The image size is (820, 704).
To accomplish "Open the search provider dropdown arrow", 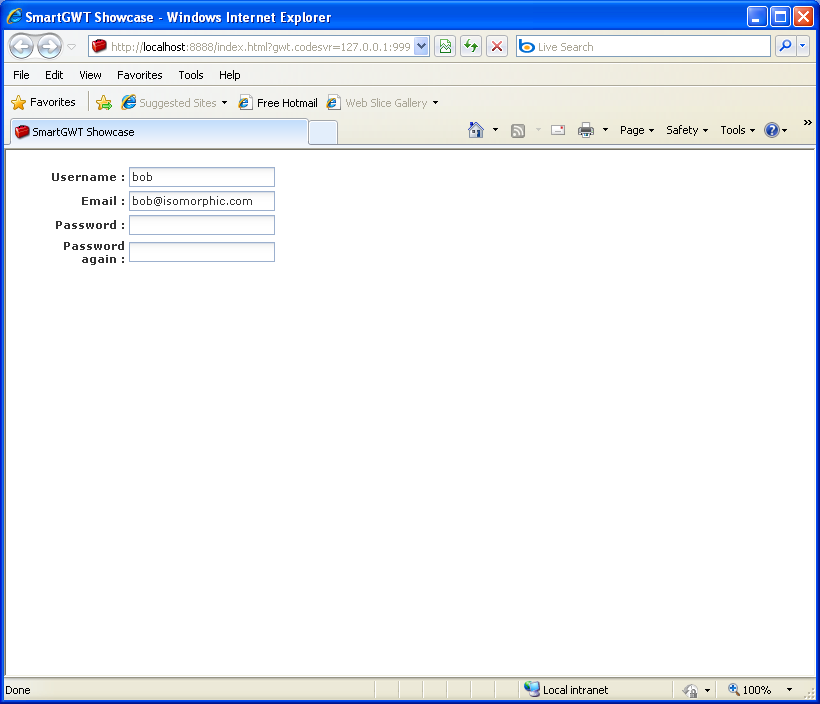I will 803,47.
